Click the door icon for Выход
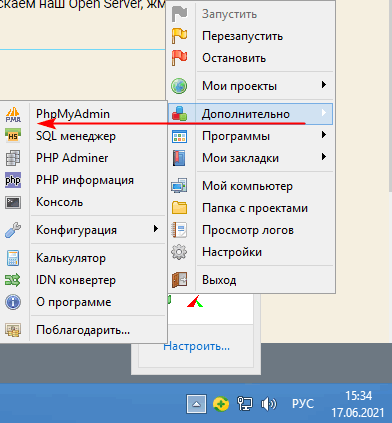The height and width of the screenshot is (423, 392). pyautogui.click(x=179, y=280)
